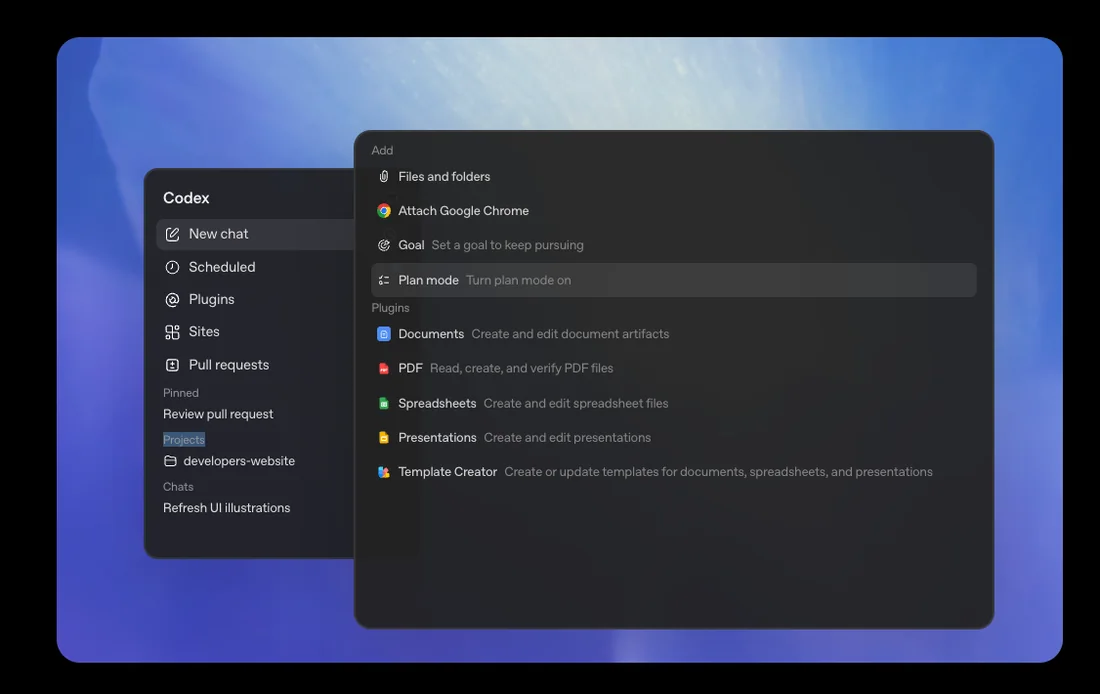Click 'Turn plan mode on' description
Viewport: 1100px width, 694px height.
(518, 280)
